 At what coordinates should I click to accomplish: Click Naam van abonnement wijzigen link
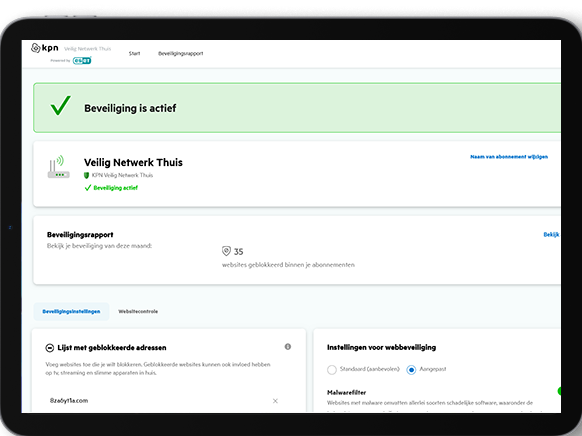(509, 157)
